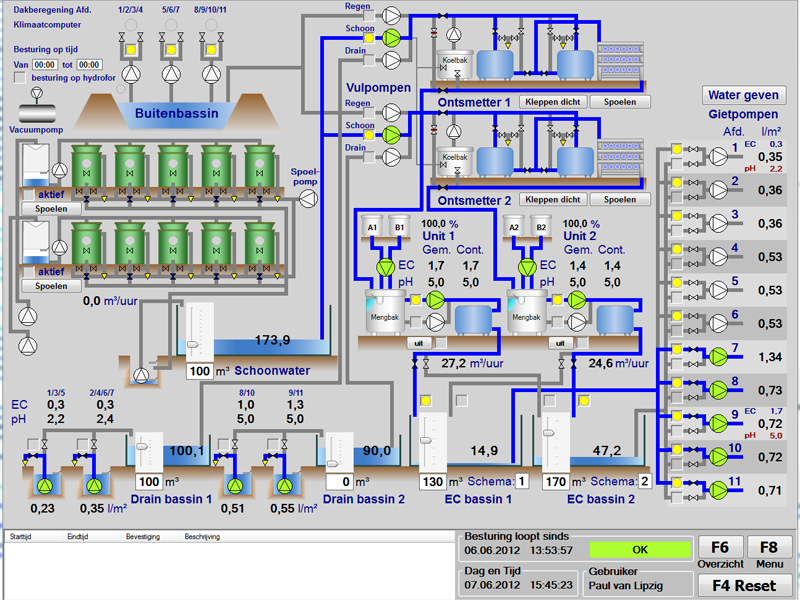
Task: Enable the besturing op hydrofor checkbox
Action: [x=20, y=77]
